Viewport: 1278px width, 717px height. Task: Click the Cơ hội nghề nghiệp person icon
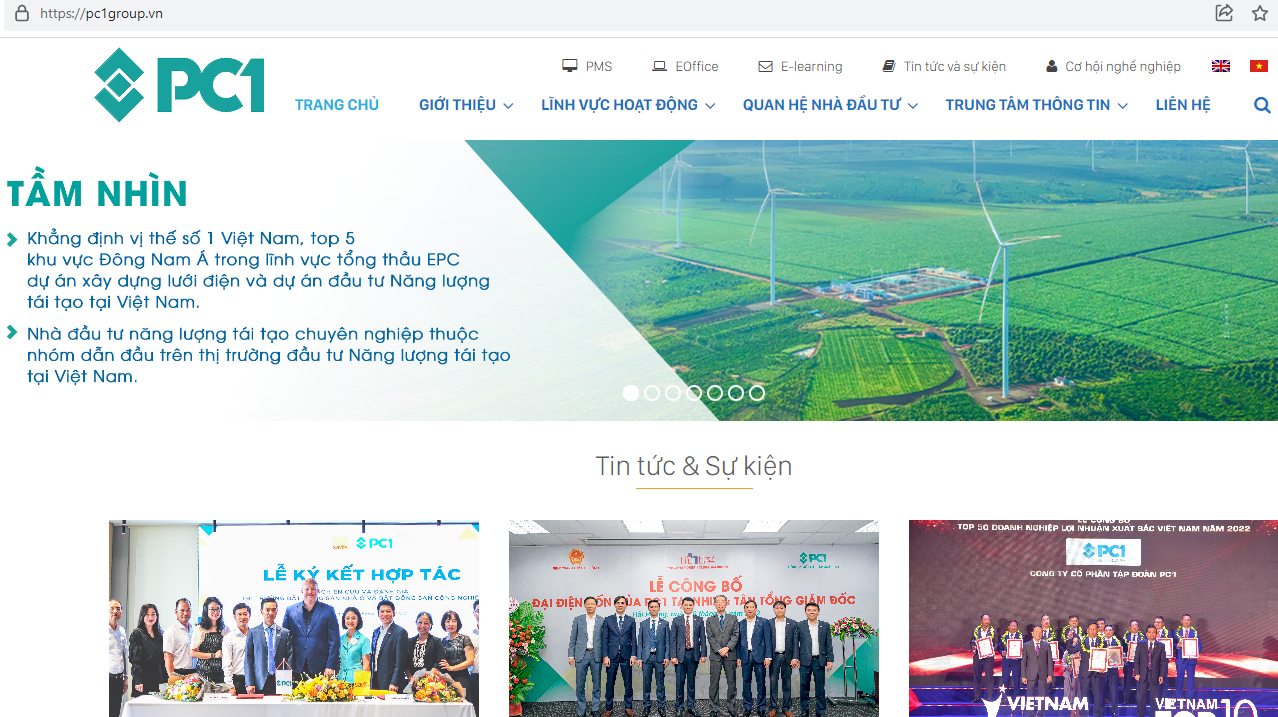point(1051,65)
